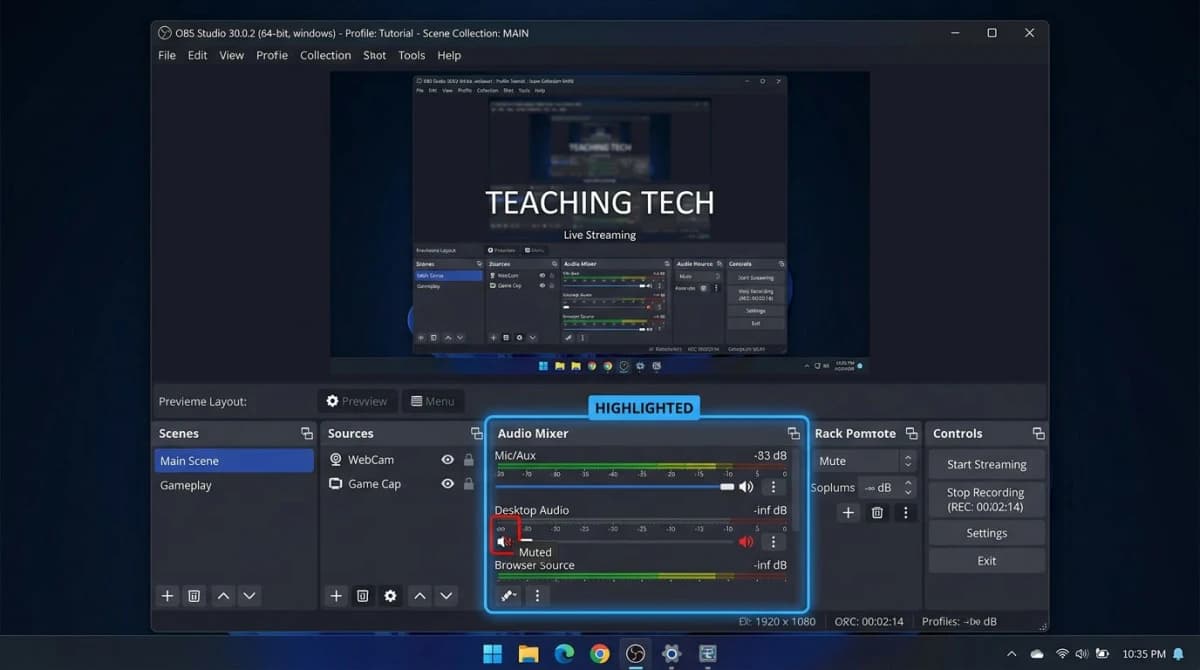Image resolution: width=1200 pixels, height=670 pixels.
Task: Click the Prevview button in the layout bar
Action: pos(357,401)
